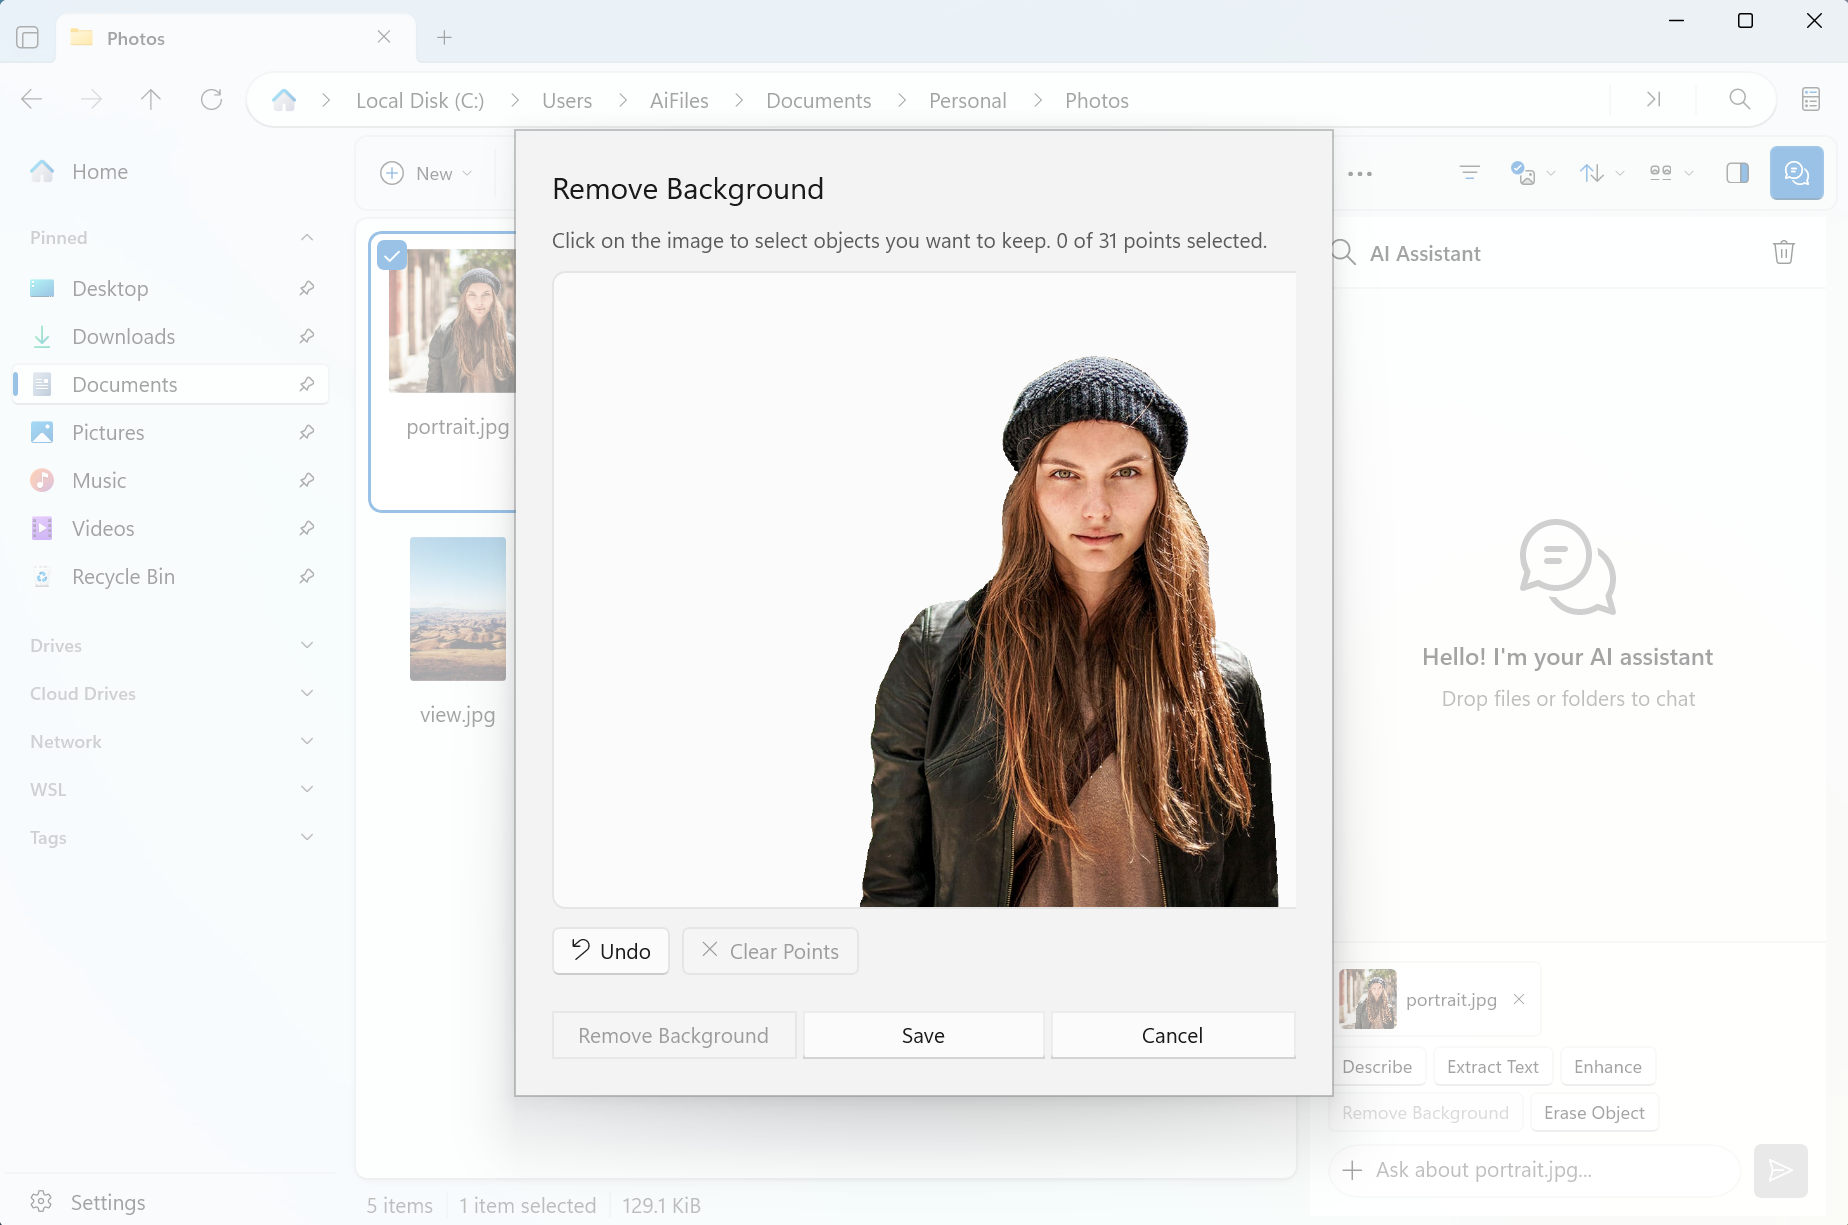Image resolution: width=1848 pixels, height=1225 pixels.
Task: Toggle the sidebar panel icon at top-left
Action: pos(28,37)
